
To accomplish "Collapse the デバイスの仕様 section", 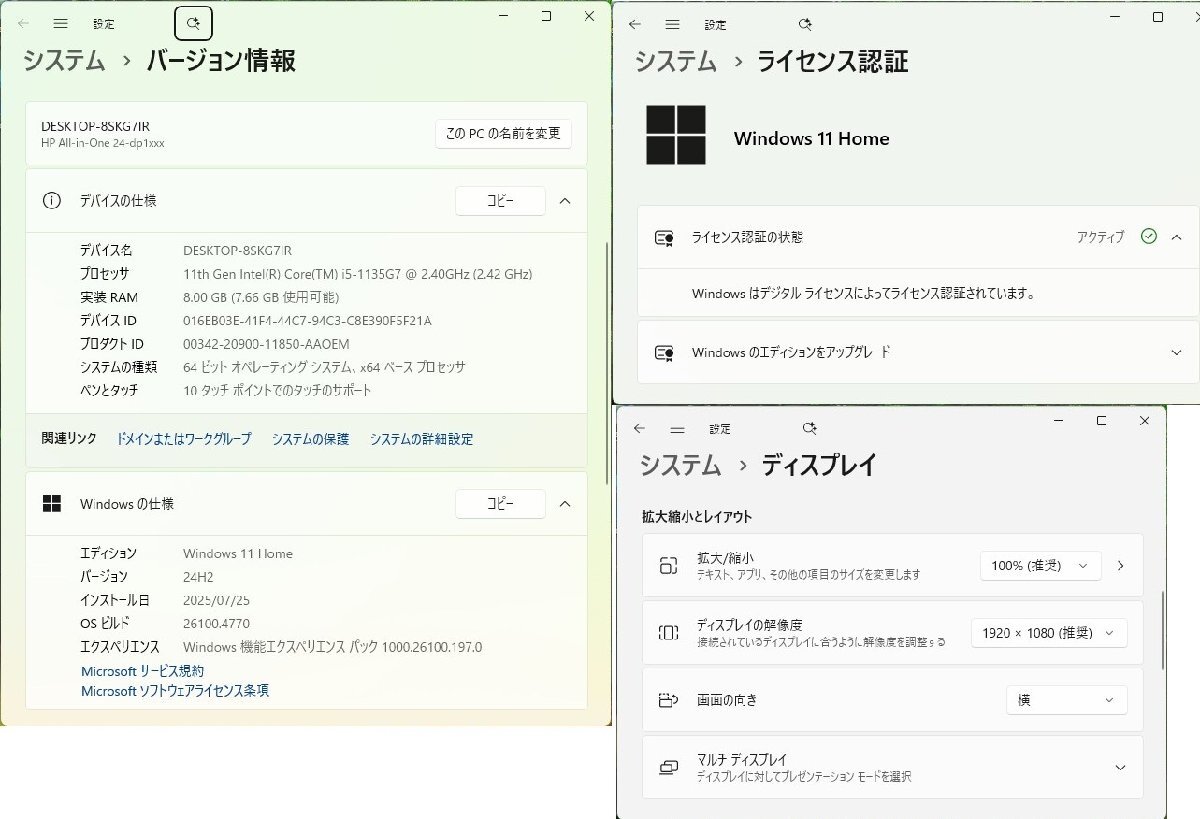I will [565, 200].
